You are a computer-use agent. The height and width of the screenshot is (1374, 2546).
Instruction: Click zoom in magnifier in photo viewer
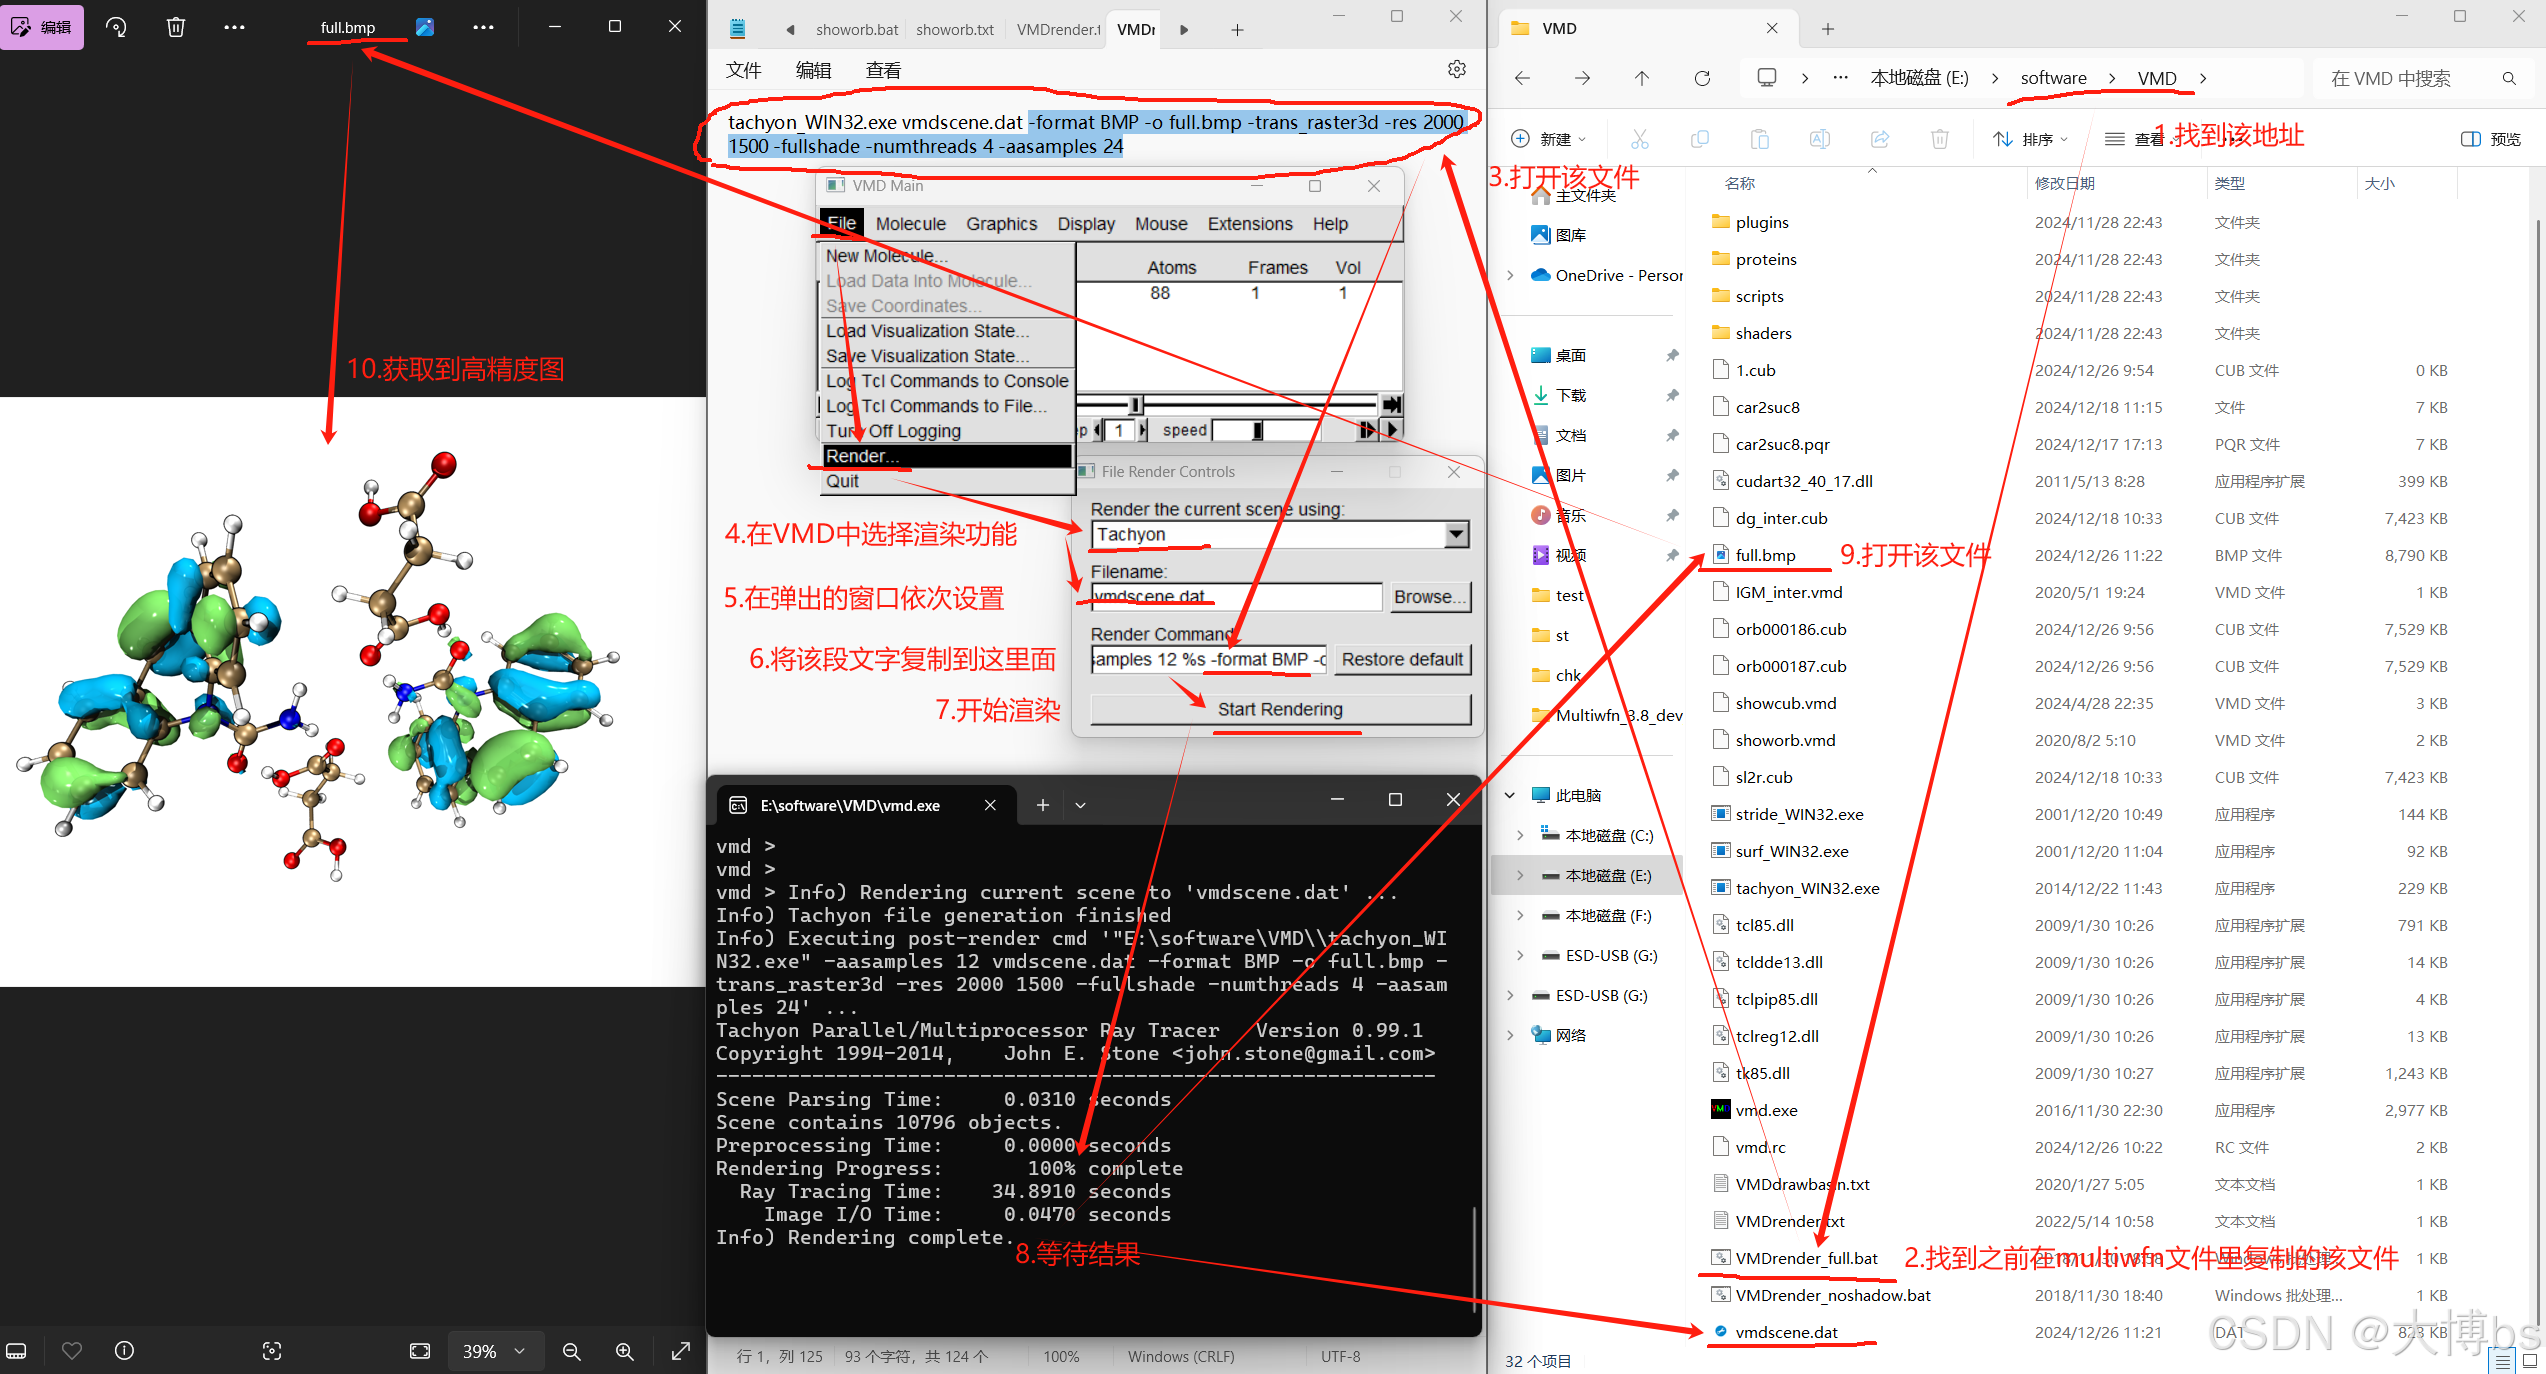pyautogui.click(x=625, y=1351)
